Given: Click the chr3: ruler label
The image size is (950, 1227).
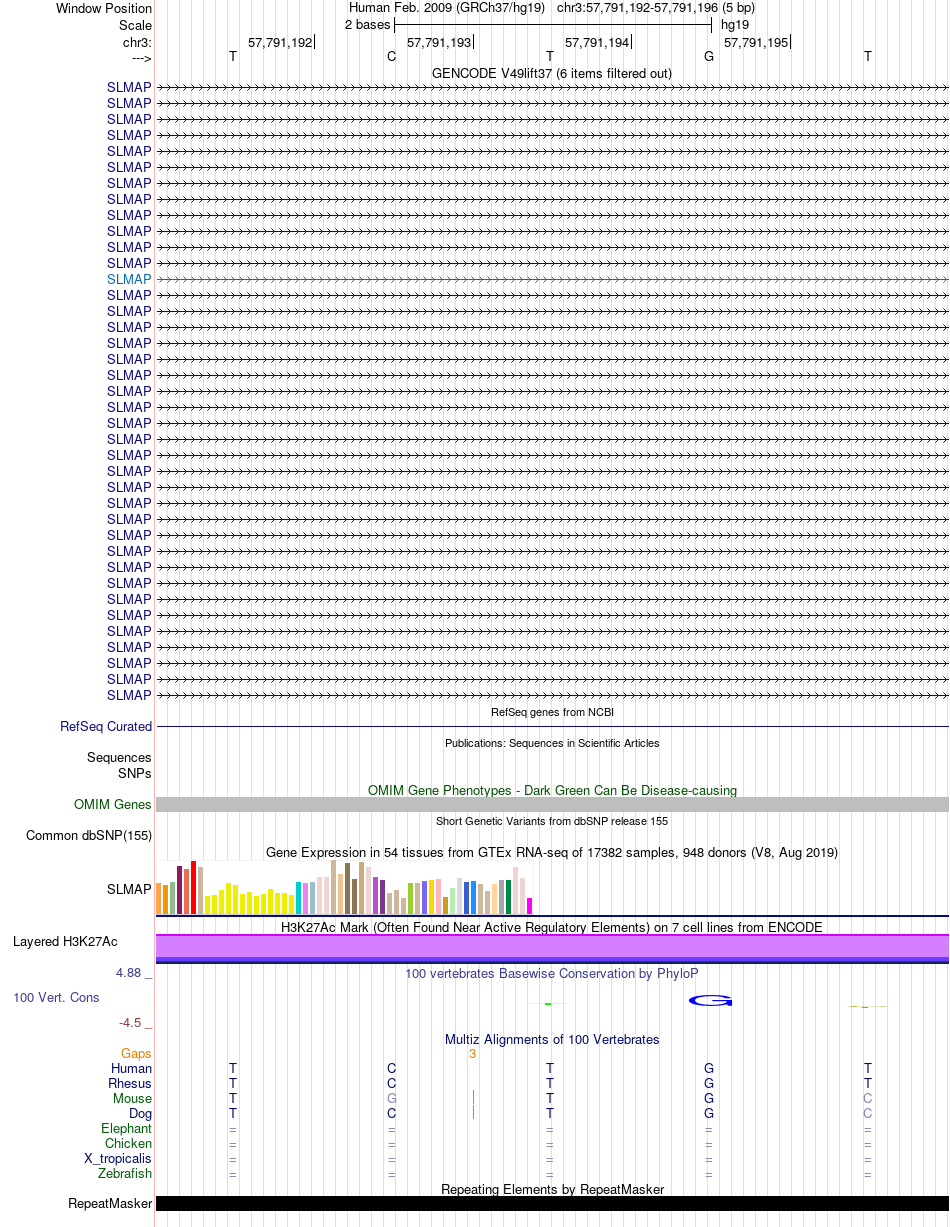Looking at the screenshot, I should point(137,43).
